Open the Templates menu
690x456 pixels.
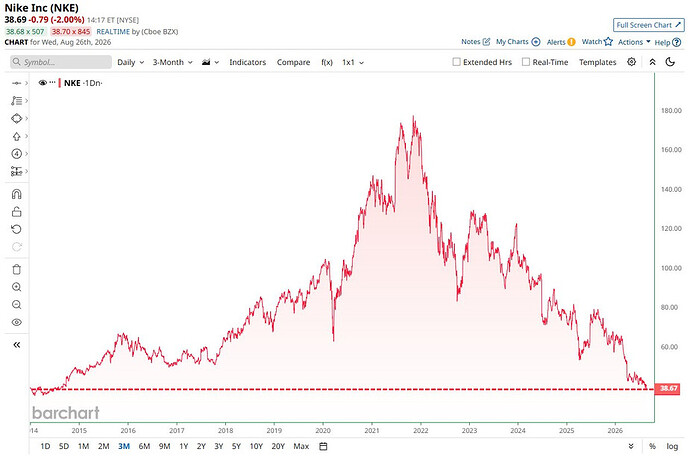[x=598, y=62]
